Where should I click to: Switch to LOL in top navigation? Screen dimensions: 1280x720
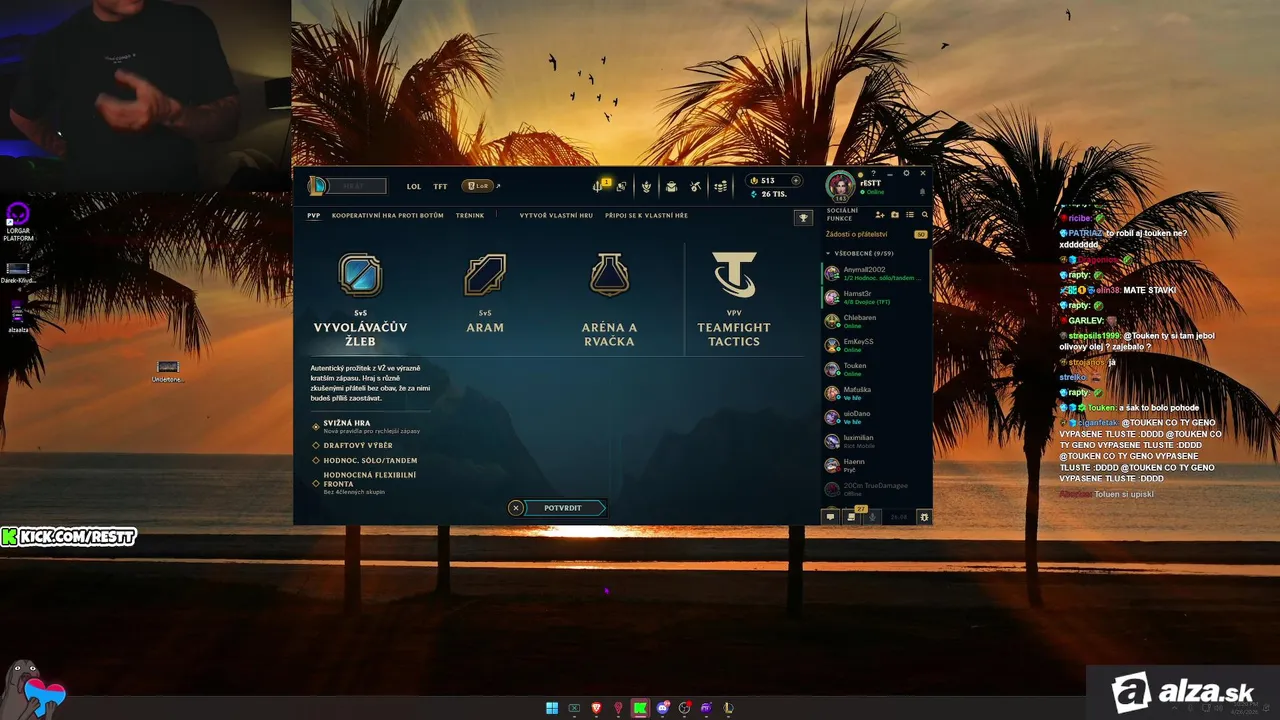click(414, 186)
